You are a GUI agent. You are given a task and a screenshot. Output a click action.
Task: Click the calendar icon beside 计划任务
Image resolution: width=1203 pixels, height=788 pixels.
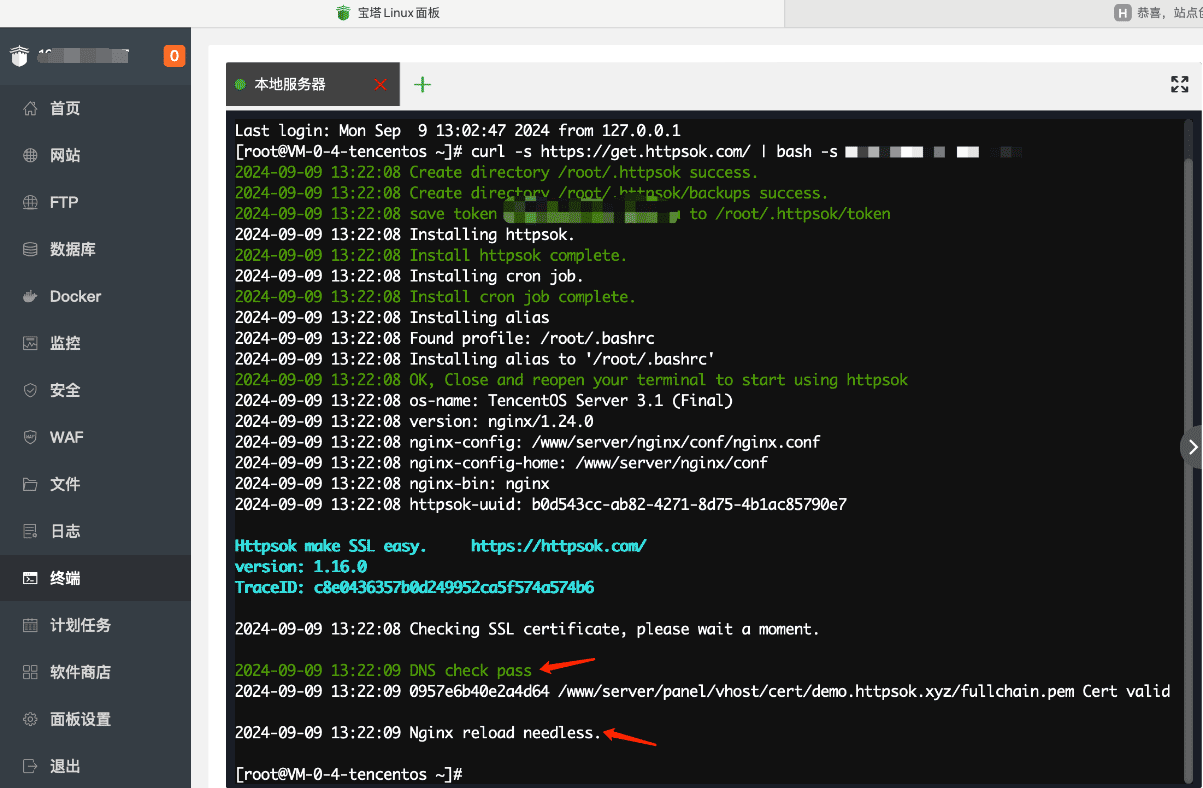(30, 625)
